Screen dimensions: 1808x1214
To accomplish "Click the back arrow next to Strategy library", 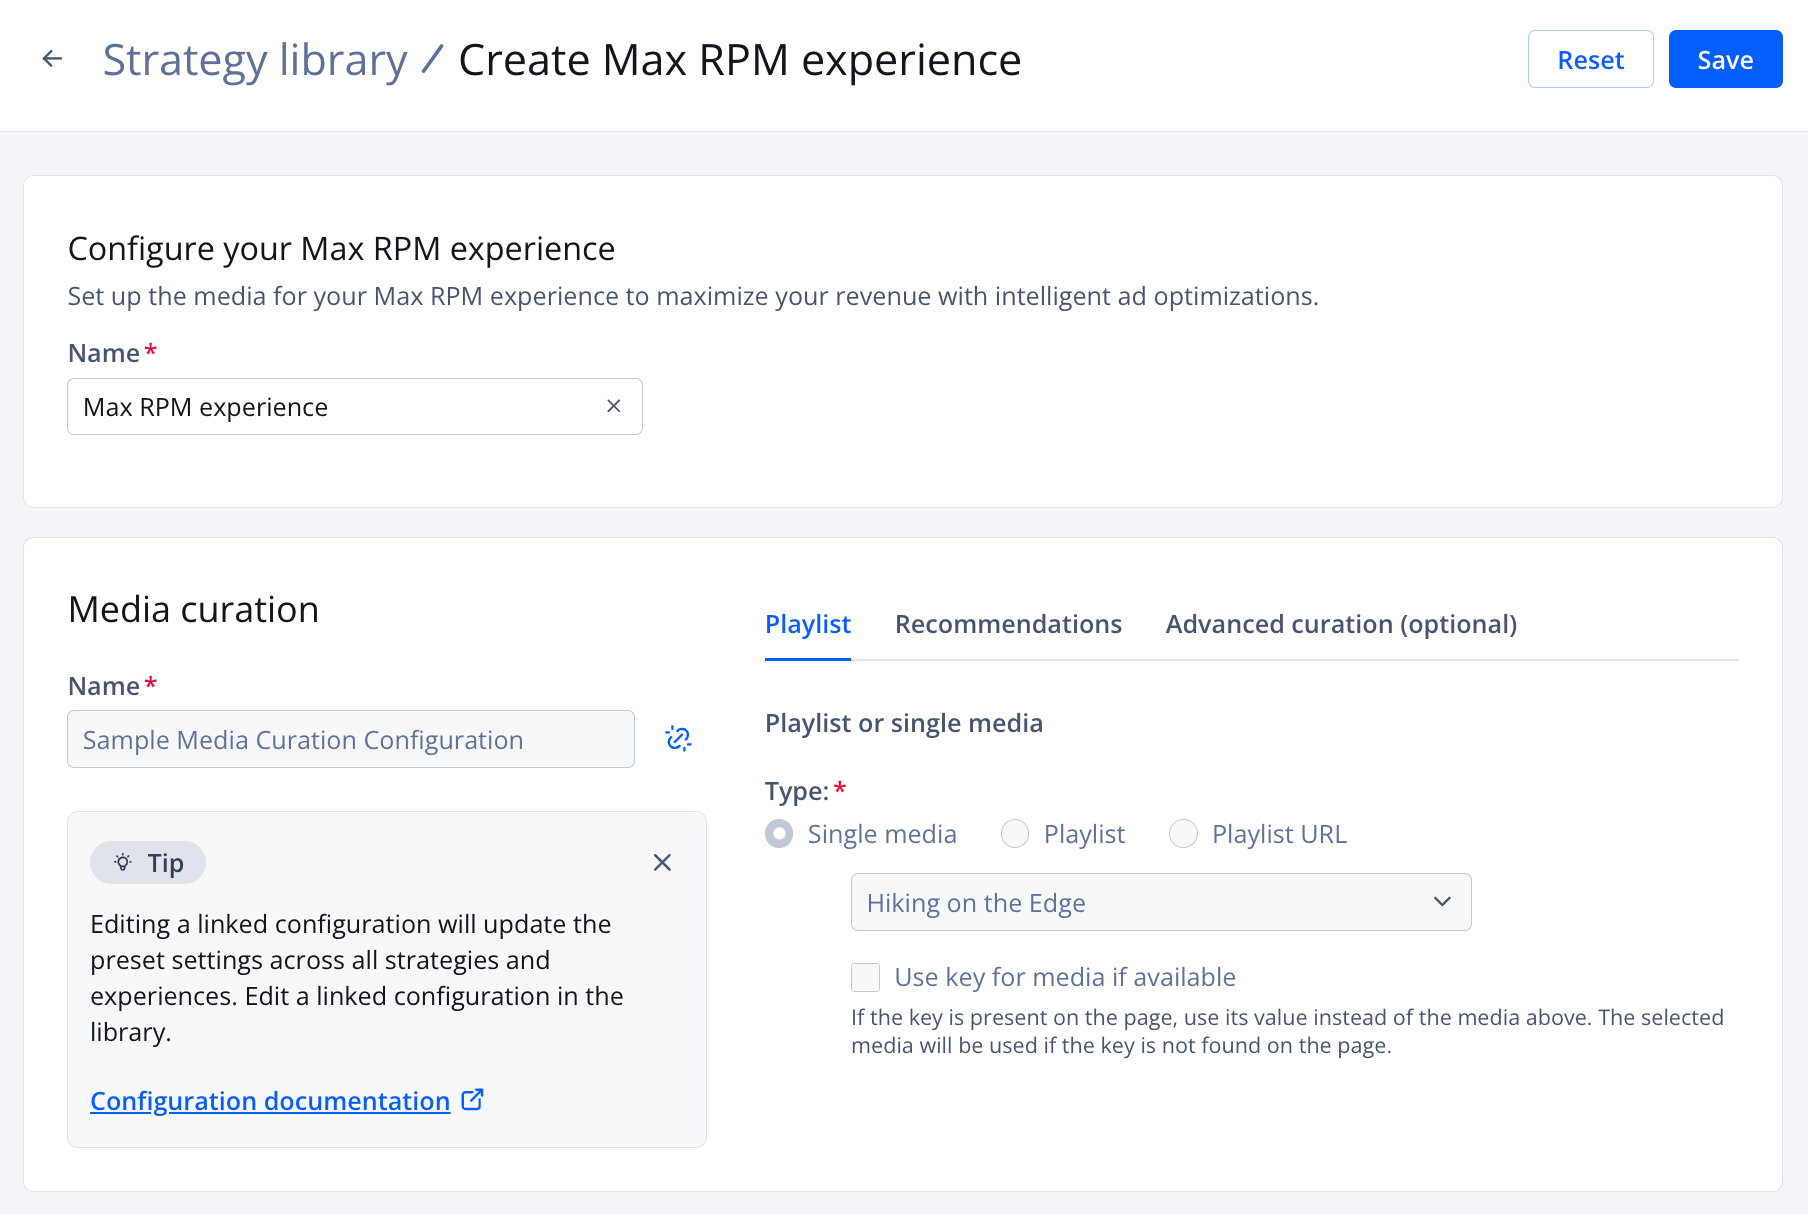I will 51,58.
